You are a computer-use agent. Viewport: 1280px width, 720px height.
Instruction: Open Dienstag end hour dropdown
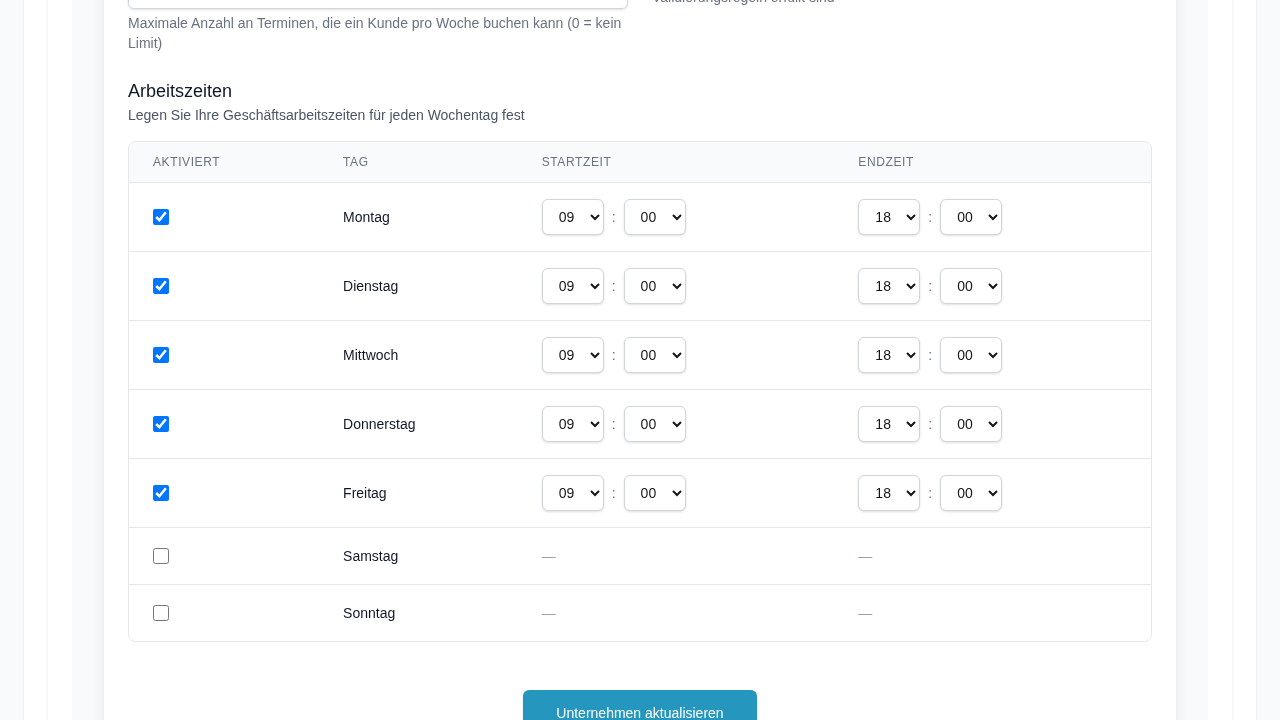(888, 286)
